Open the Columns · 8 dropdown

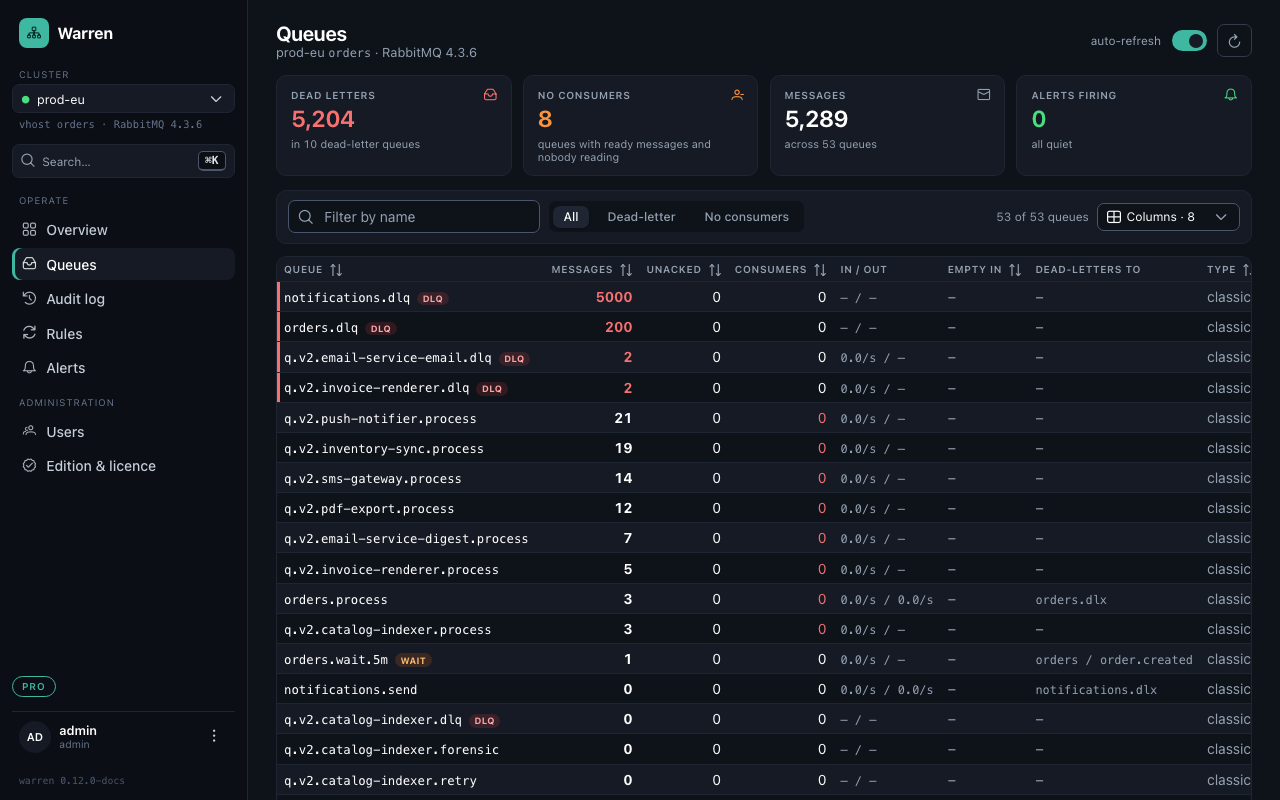pos(1168,217)
